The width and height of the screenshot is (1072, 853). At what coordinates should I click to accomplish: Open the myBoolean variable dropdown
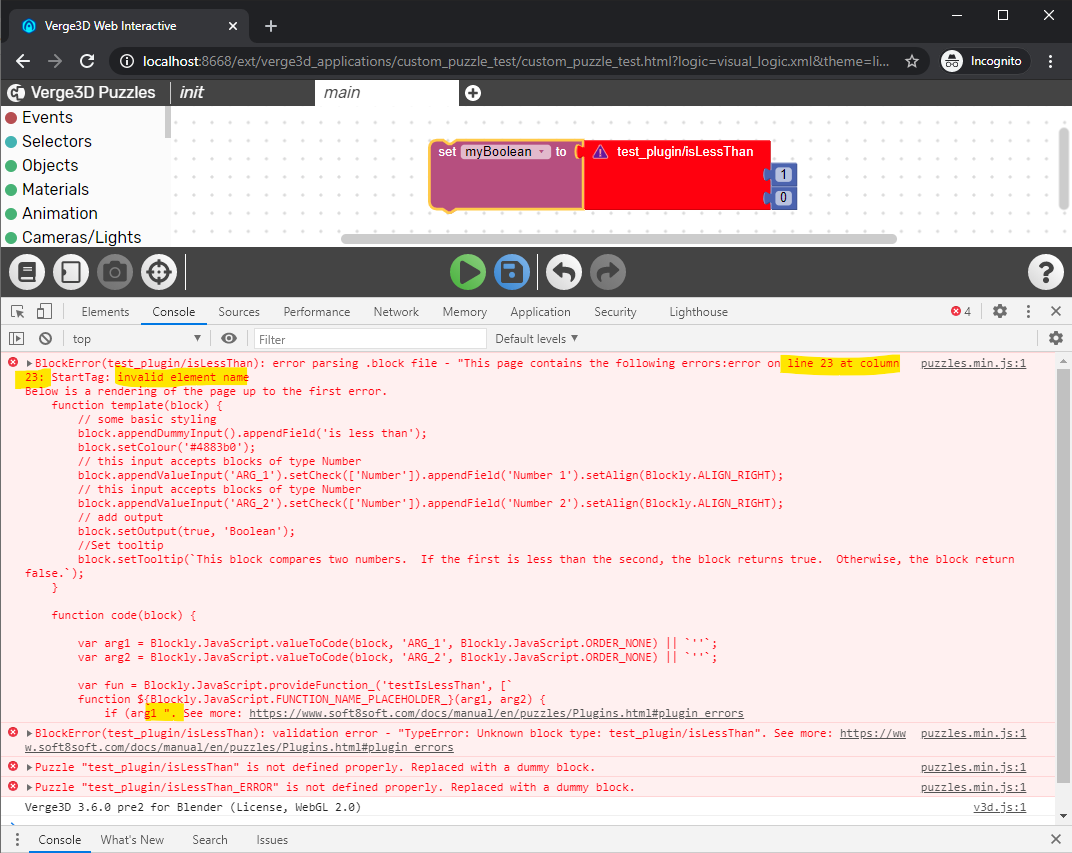(505, 152)
